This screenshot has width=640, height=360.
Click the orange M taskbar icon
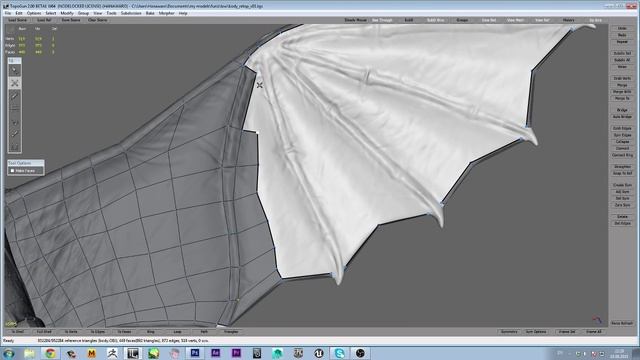pos(91,353)
